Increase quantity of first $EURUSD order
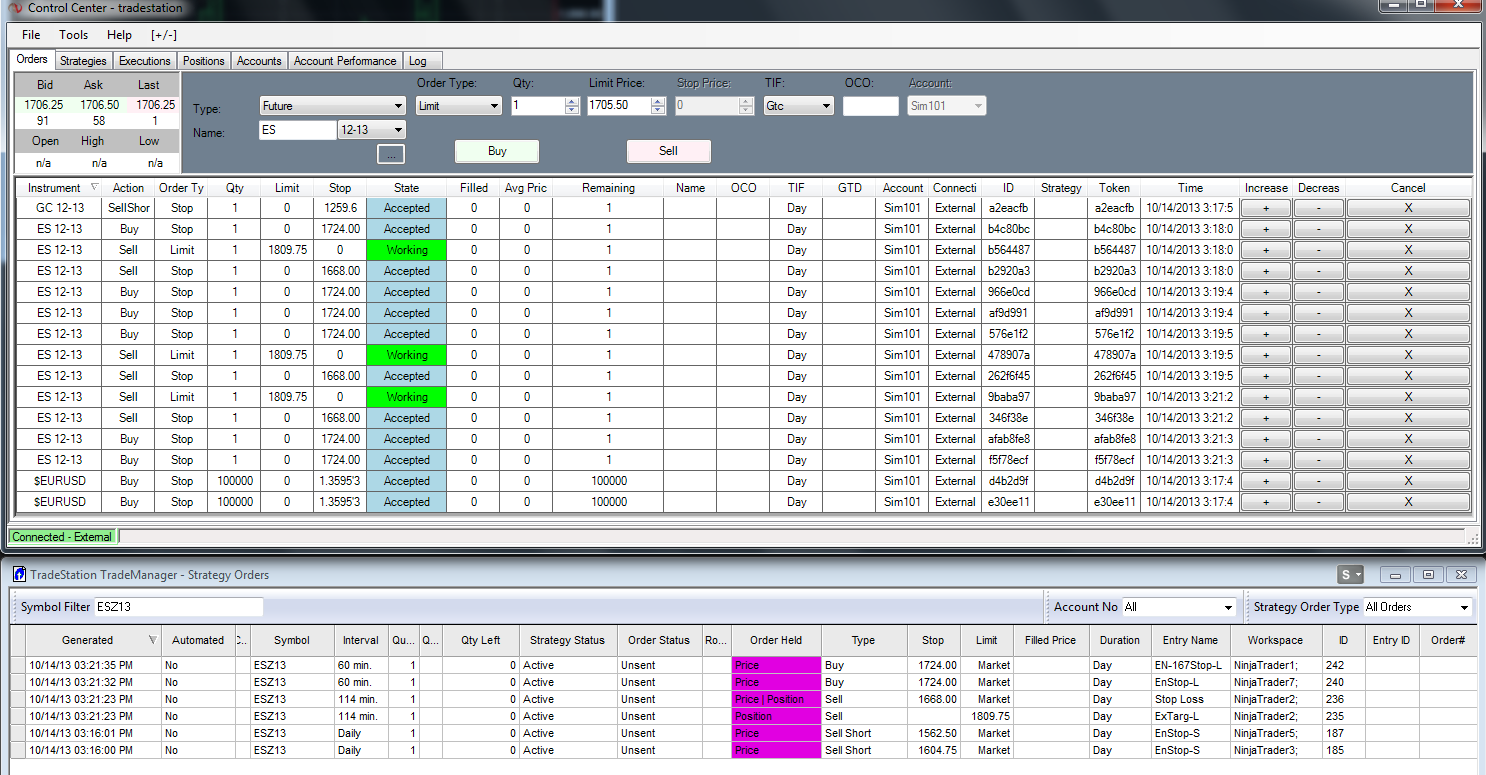The width and height of the screenshot is (1486, 775). click(1266, 481)
